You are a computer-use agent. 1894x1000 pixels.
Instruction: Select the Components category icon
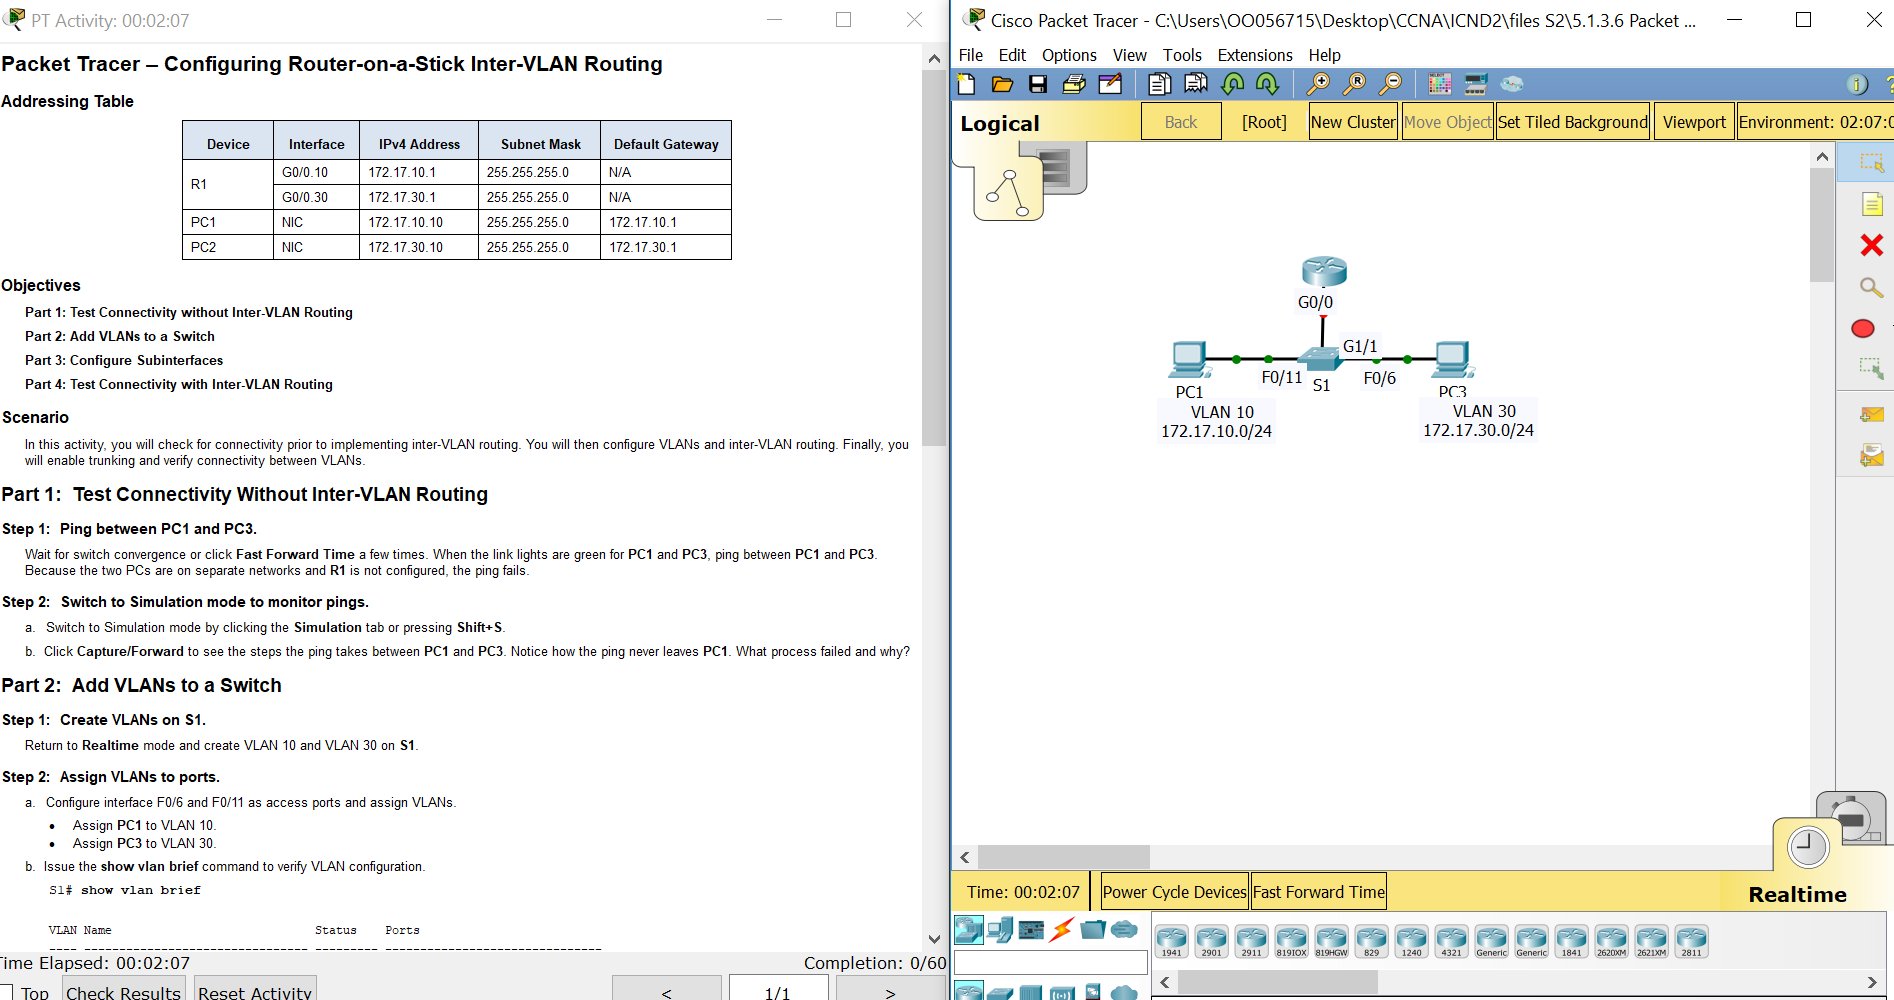click(1031, 930)
